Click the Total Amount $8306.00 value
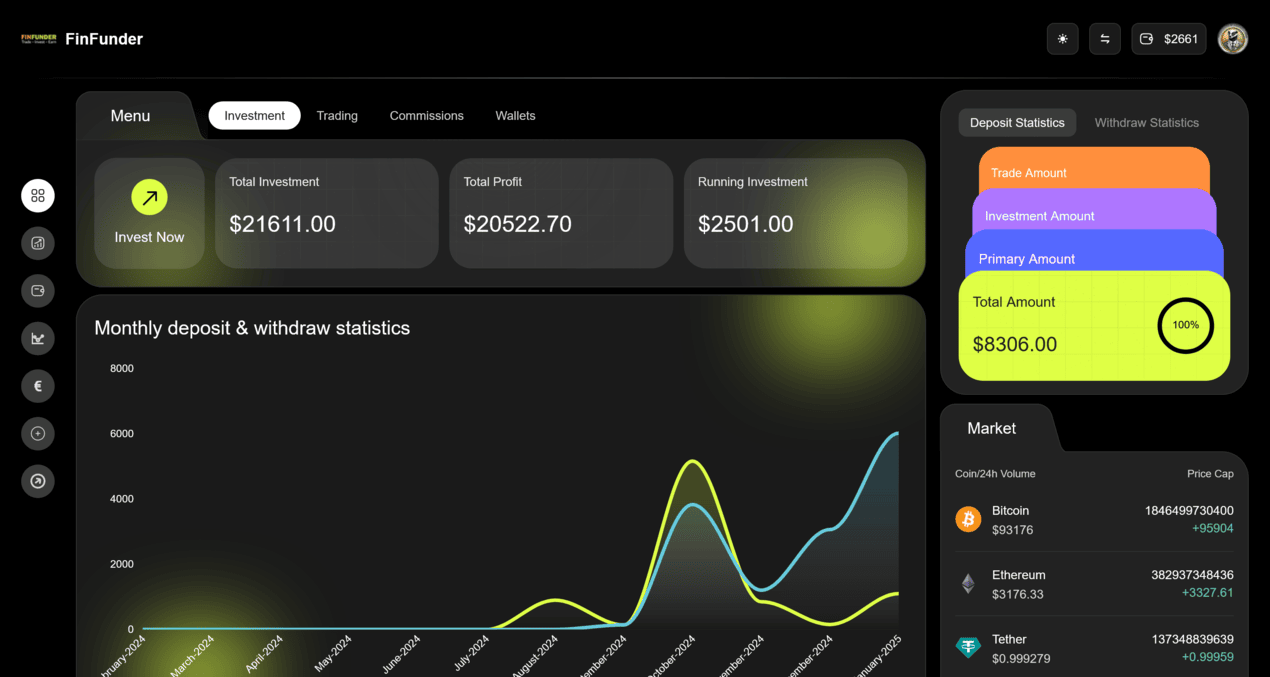 [x=1014, y=345]
